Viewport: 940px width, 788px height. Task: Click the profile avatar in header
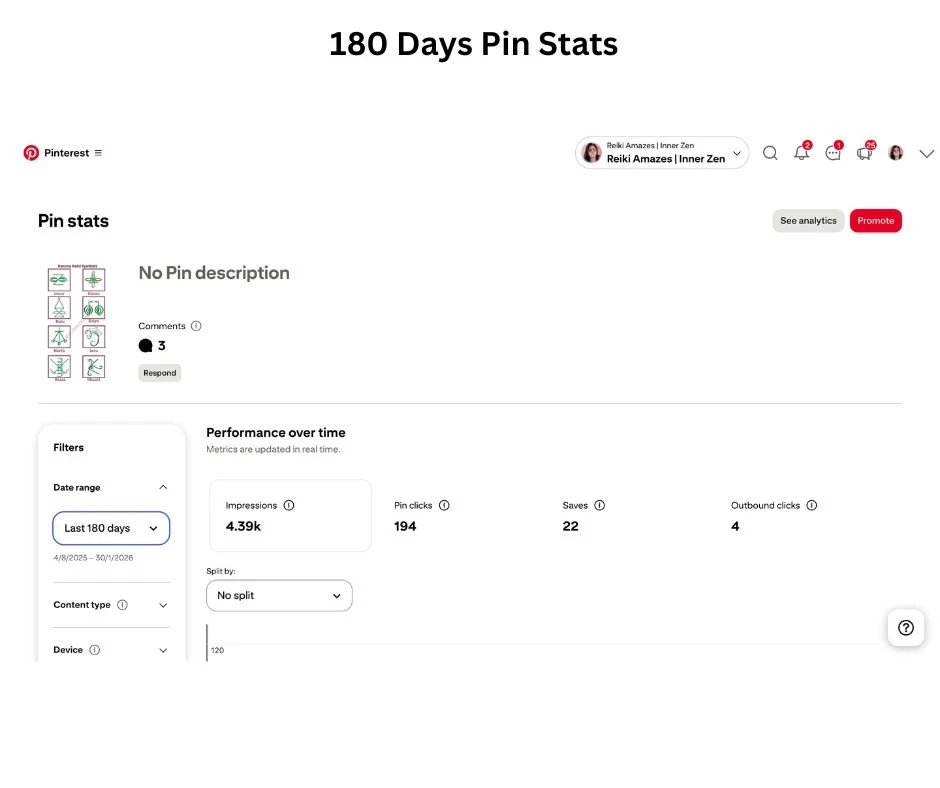896,153
